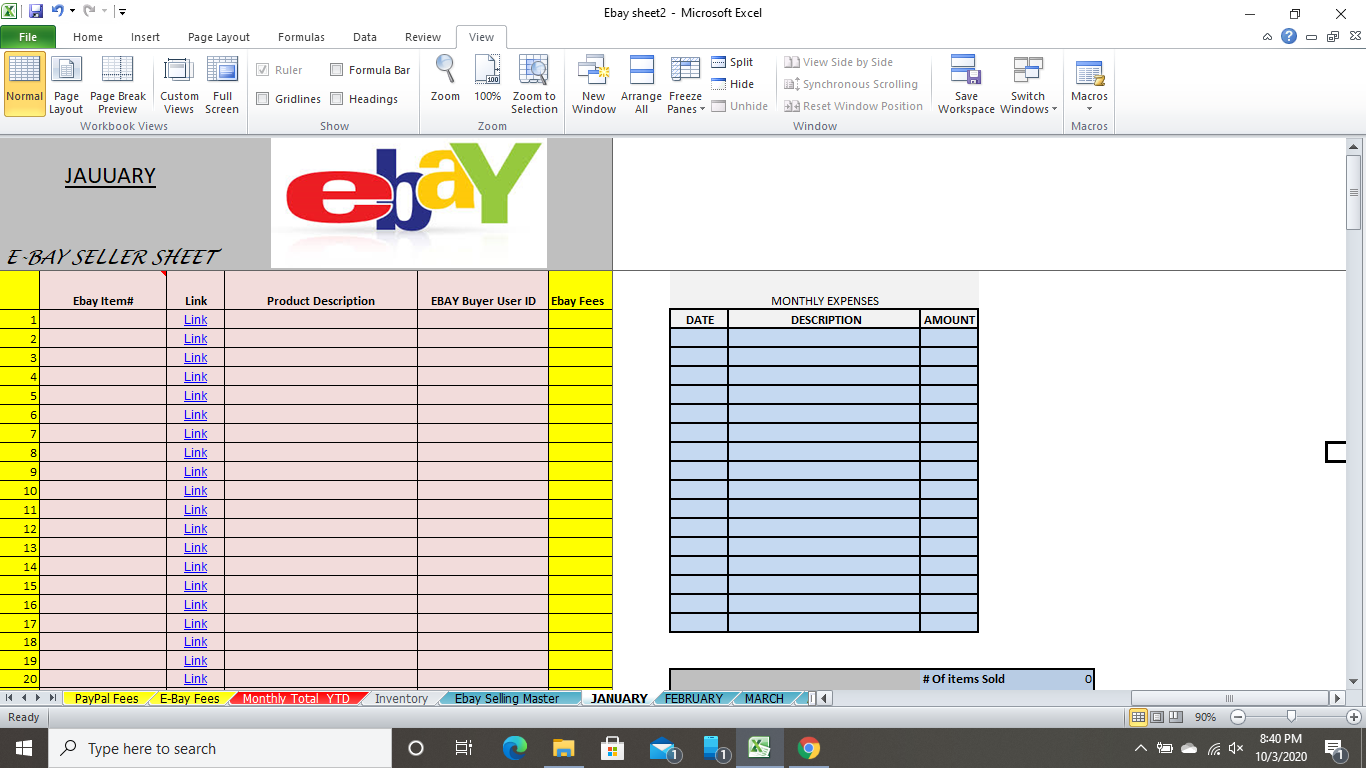Click Arrange All windows

click(641, 84)
